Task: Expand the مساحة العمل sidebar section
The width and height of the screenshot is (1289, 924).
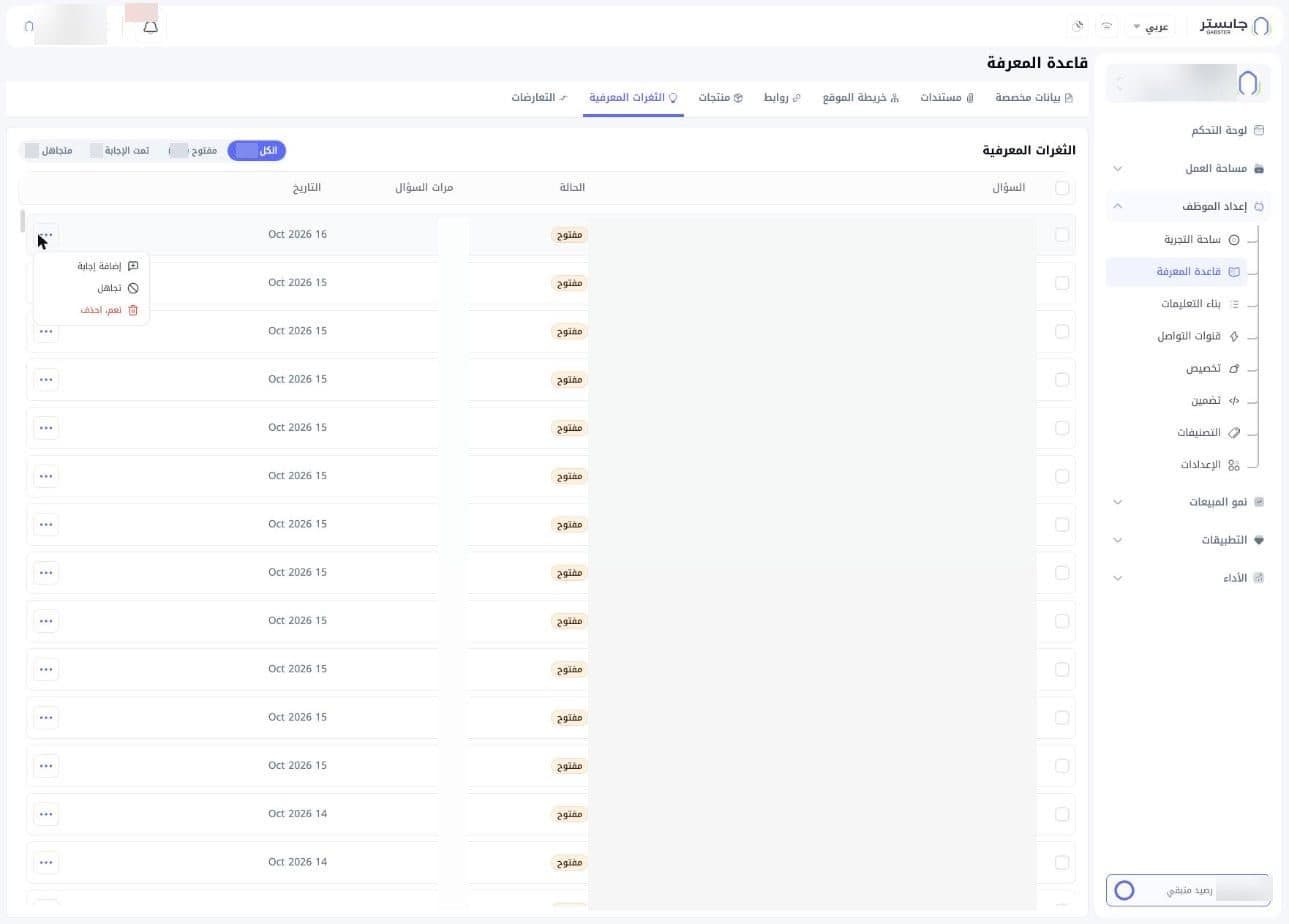Action: pyautogui.click(x=1187, y=168)
